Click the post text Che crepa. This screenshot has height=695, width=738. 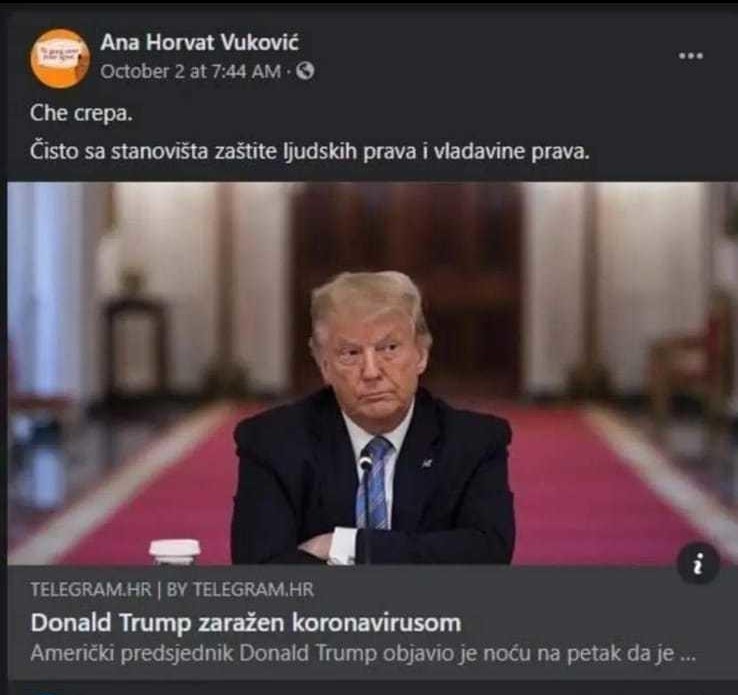point(81,113)
